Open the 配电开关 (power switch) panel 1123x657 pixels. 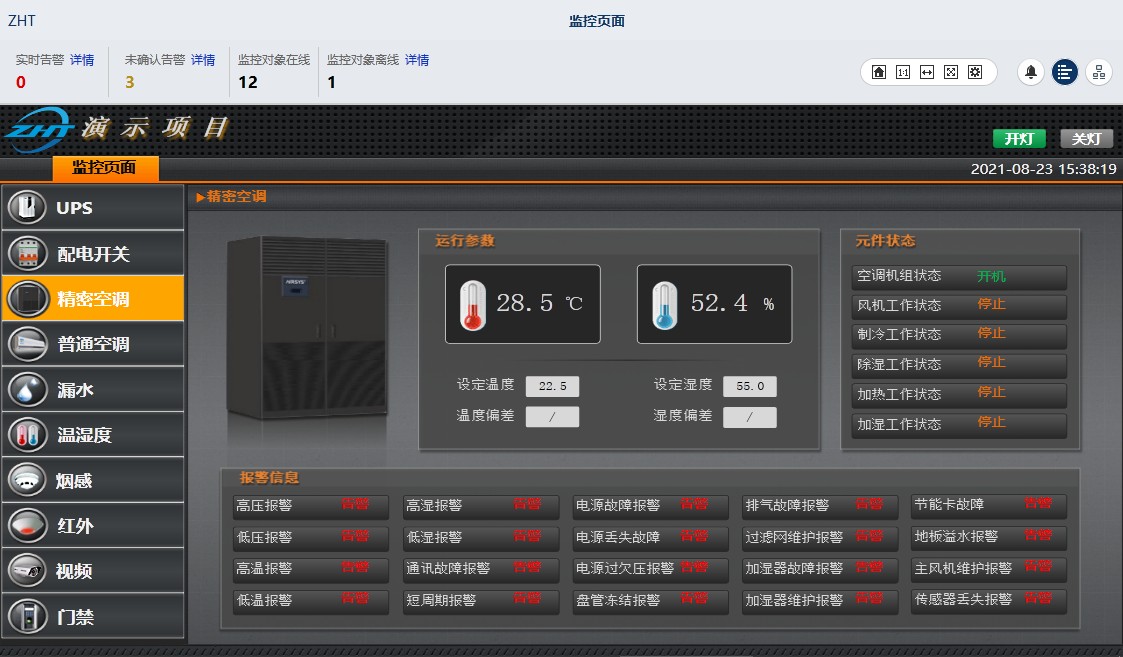pyautogui.click(x=93, y=253)
